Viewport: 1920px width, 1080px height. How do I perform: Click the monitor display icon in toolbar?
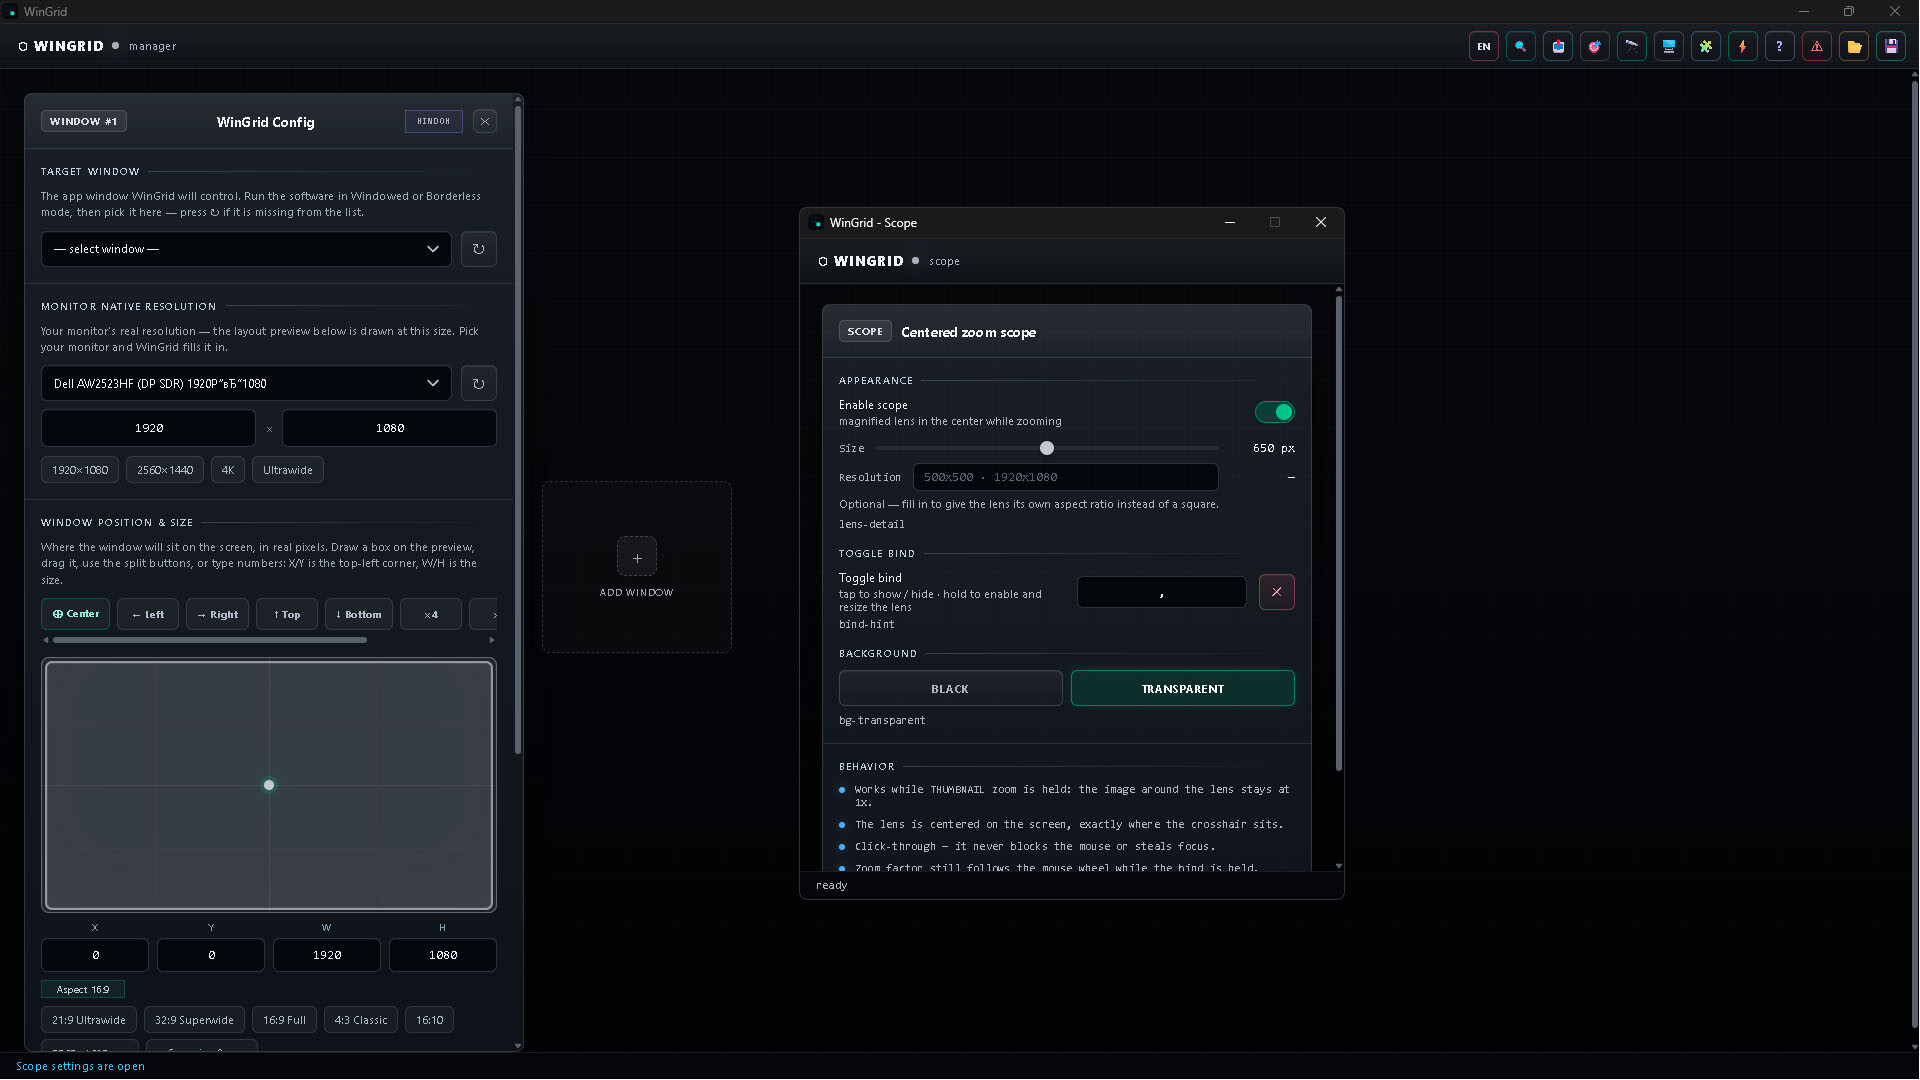click(x=1669, y=46)
